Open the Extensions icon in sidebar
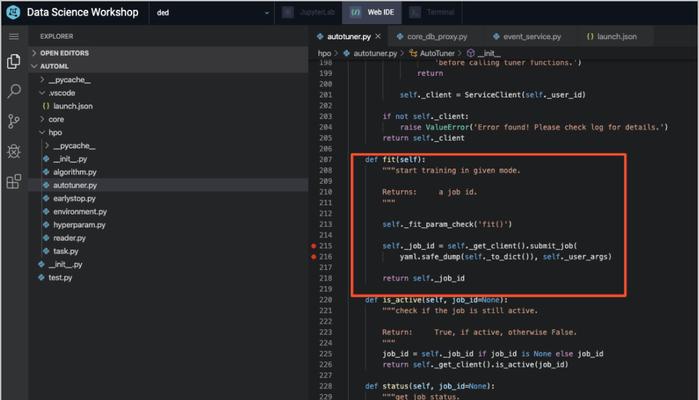Screen dimensions: 699x400 [x=14, y=181]
